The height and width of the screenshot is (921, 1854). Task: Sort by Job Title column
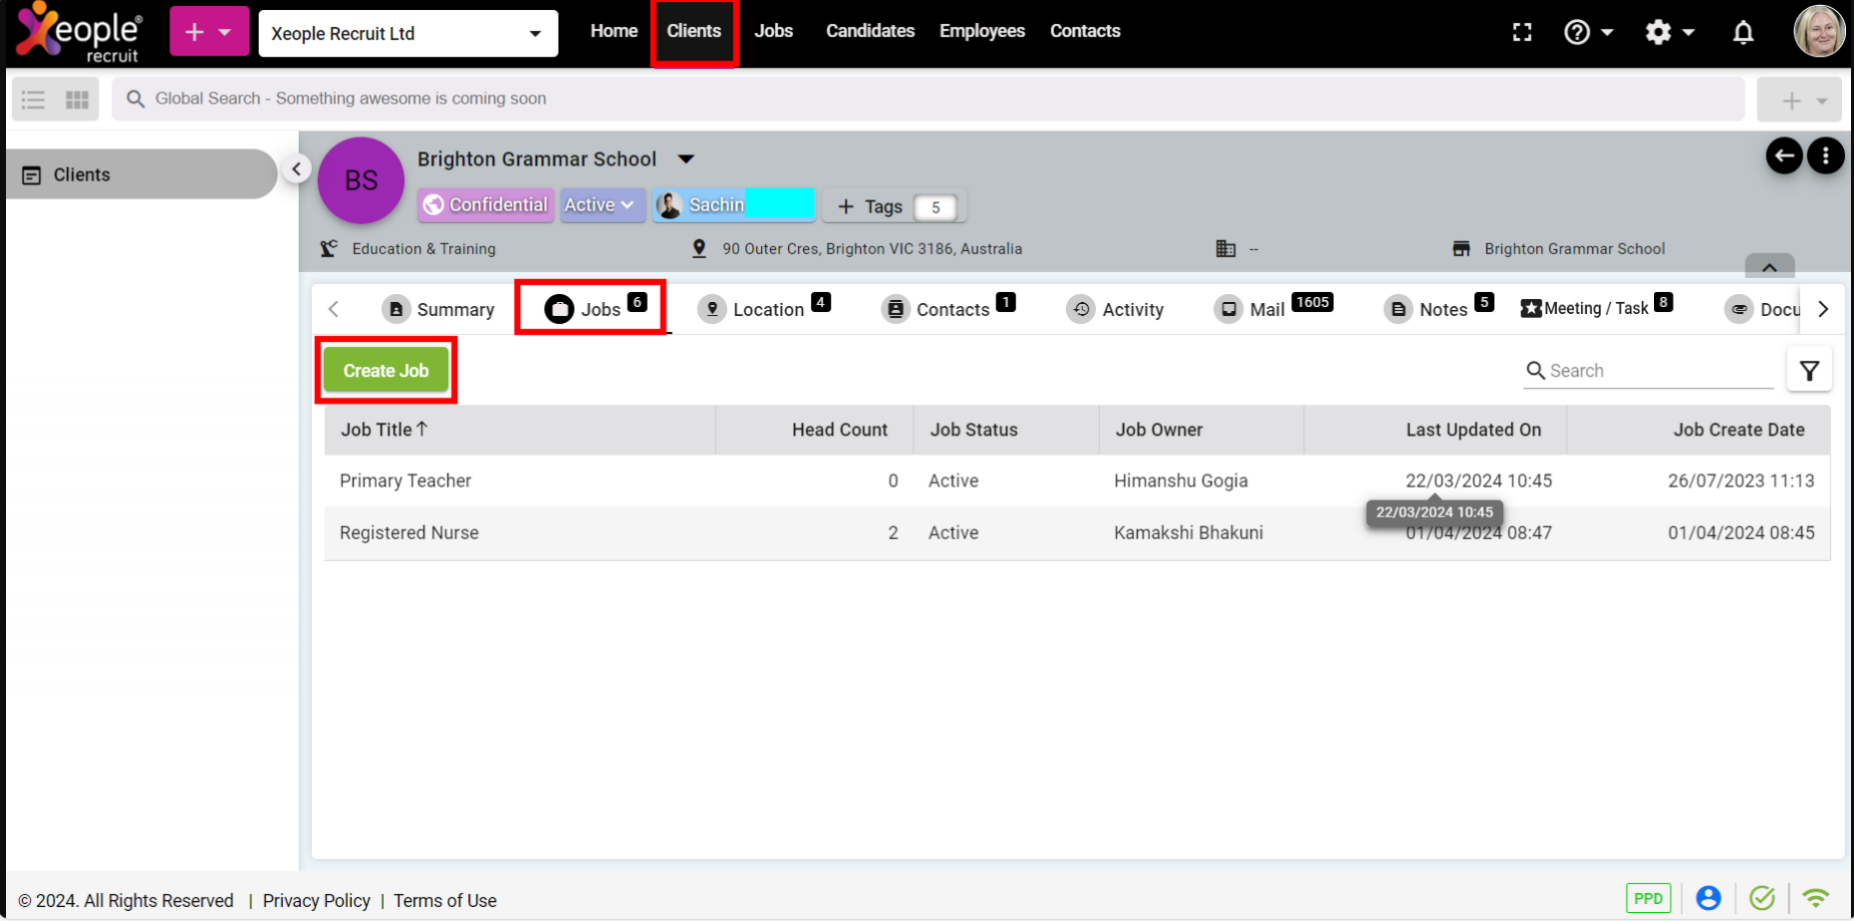[384, 429]
